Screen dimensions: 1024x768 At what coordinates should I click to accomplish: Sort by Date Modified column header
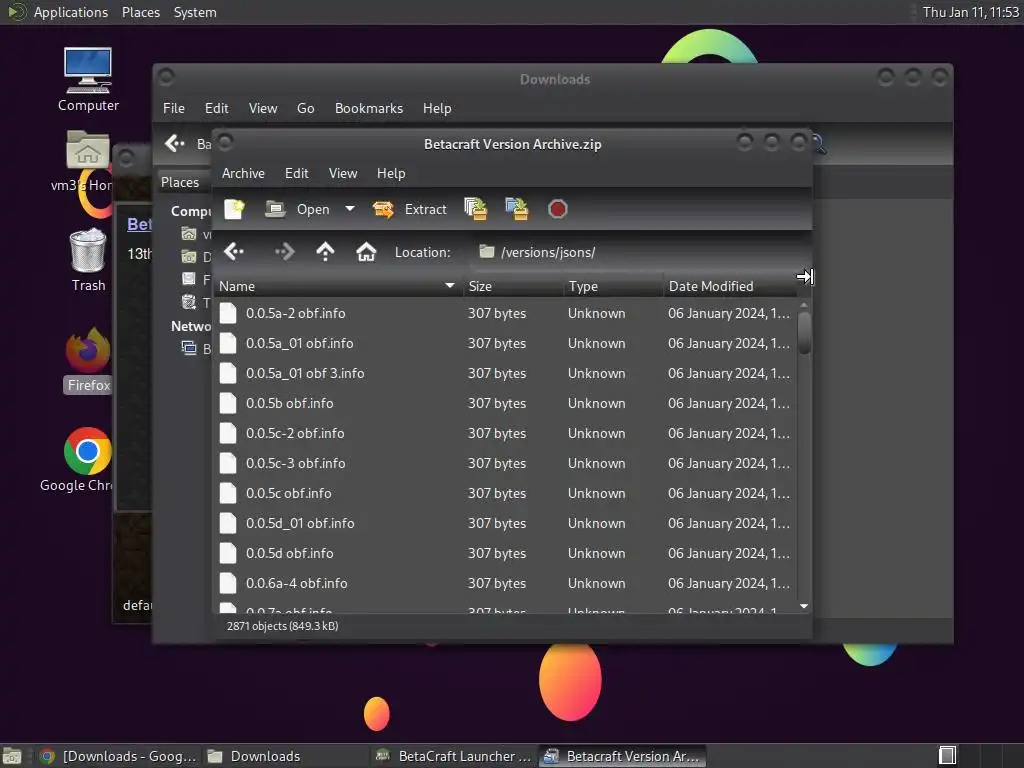[x=729, y=286]
